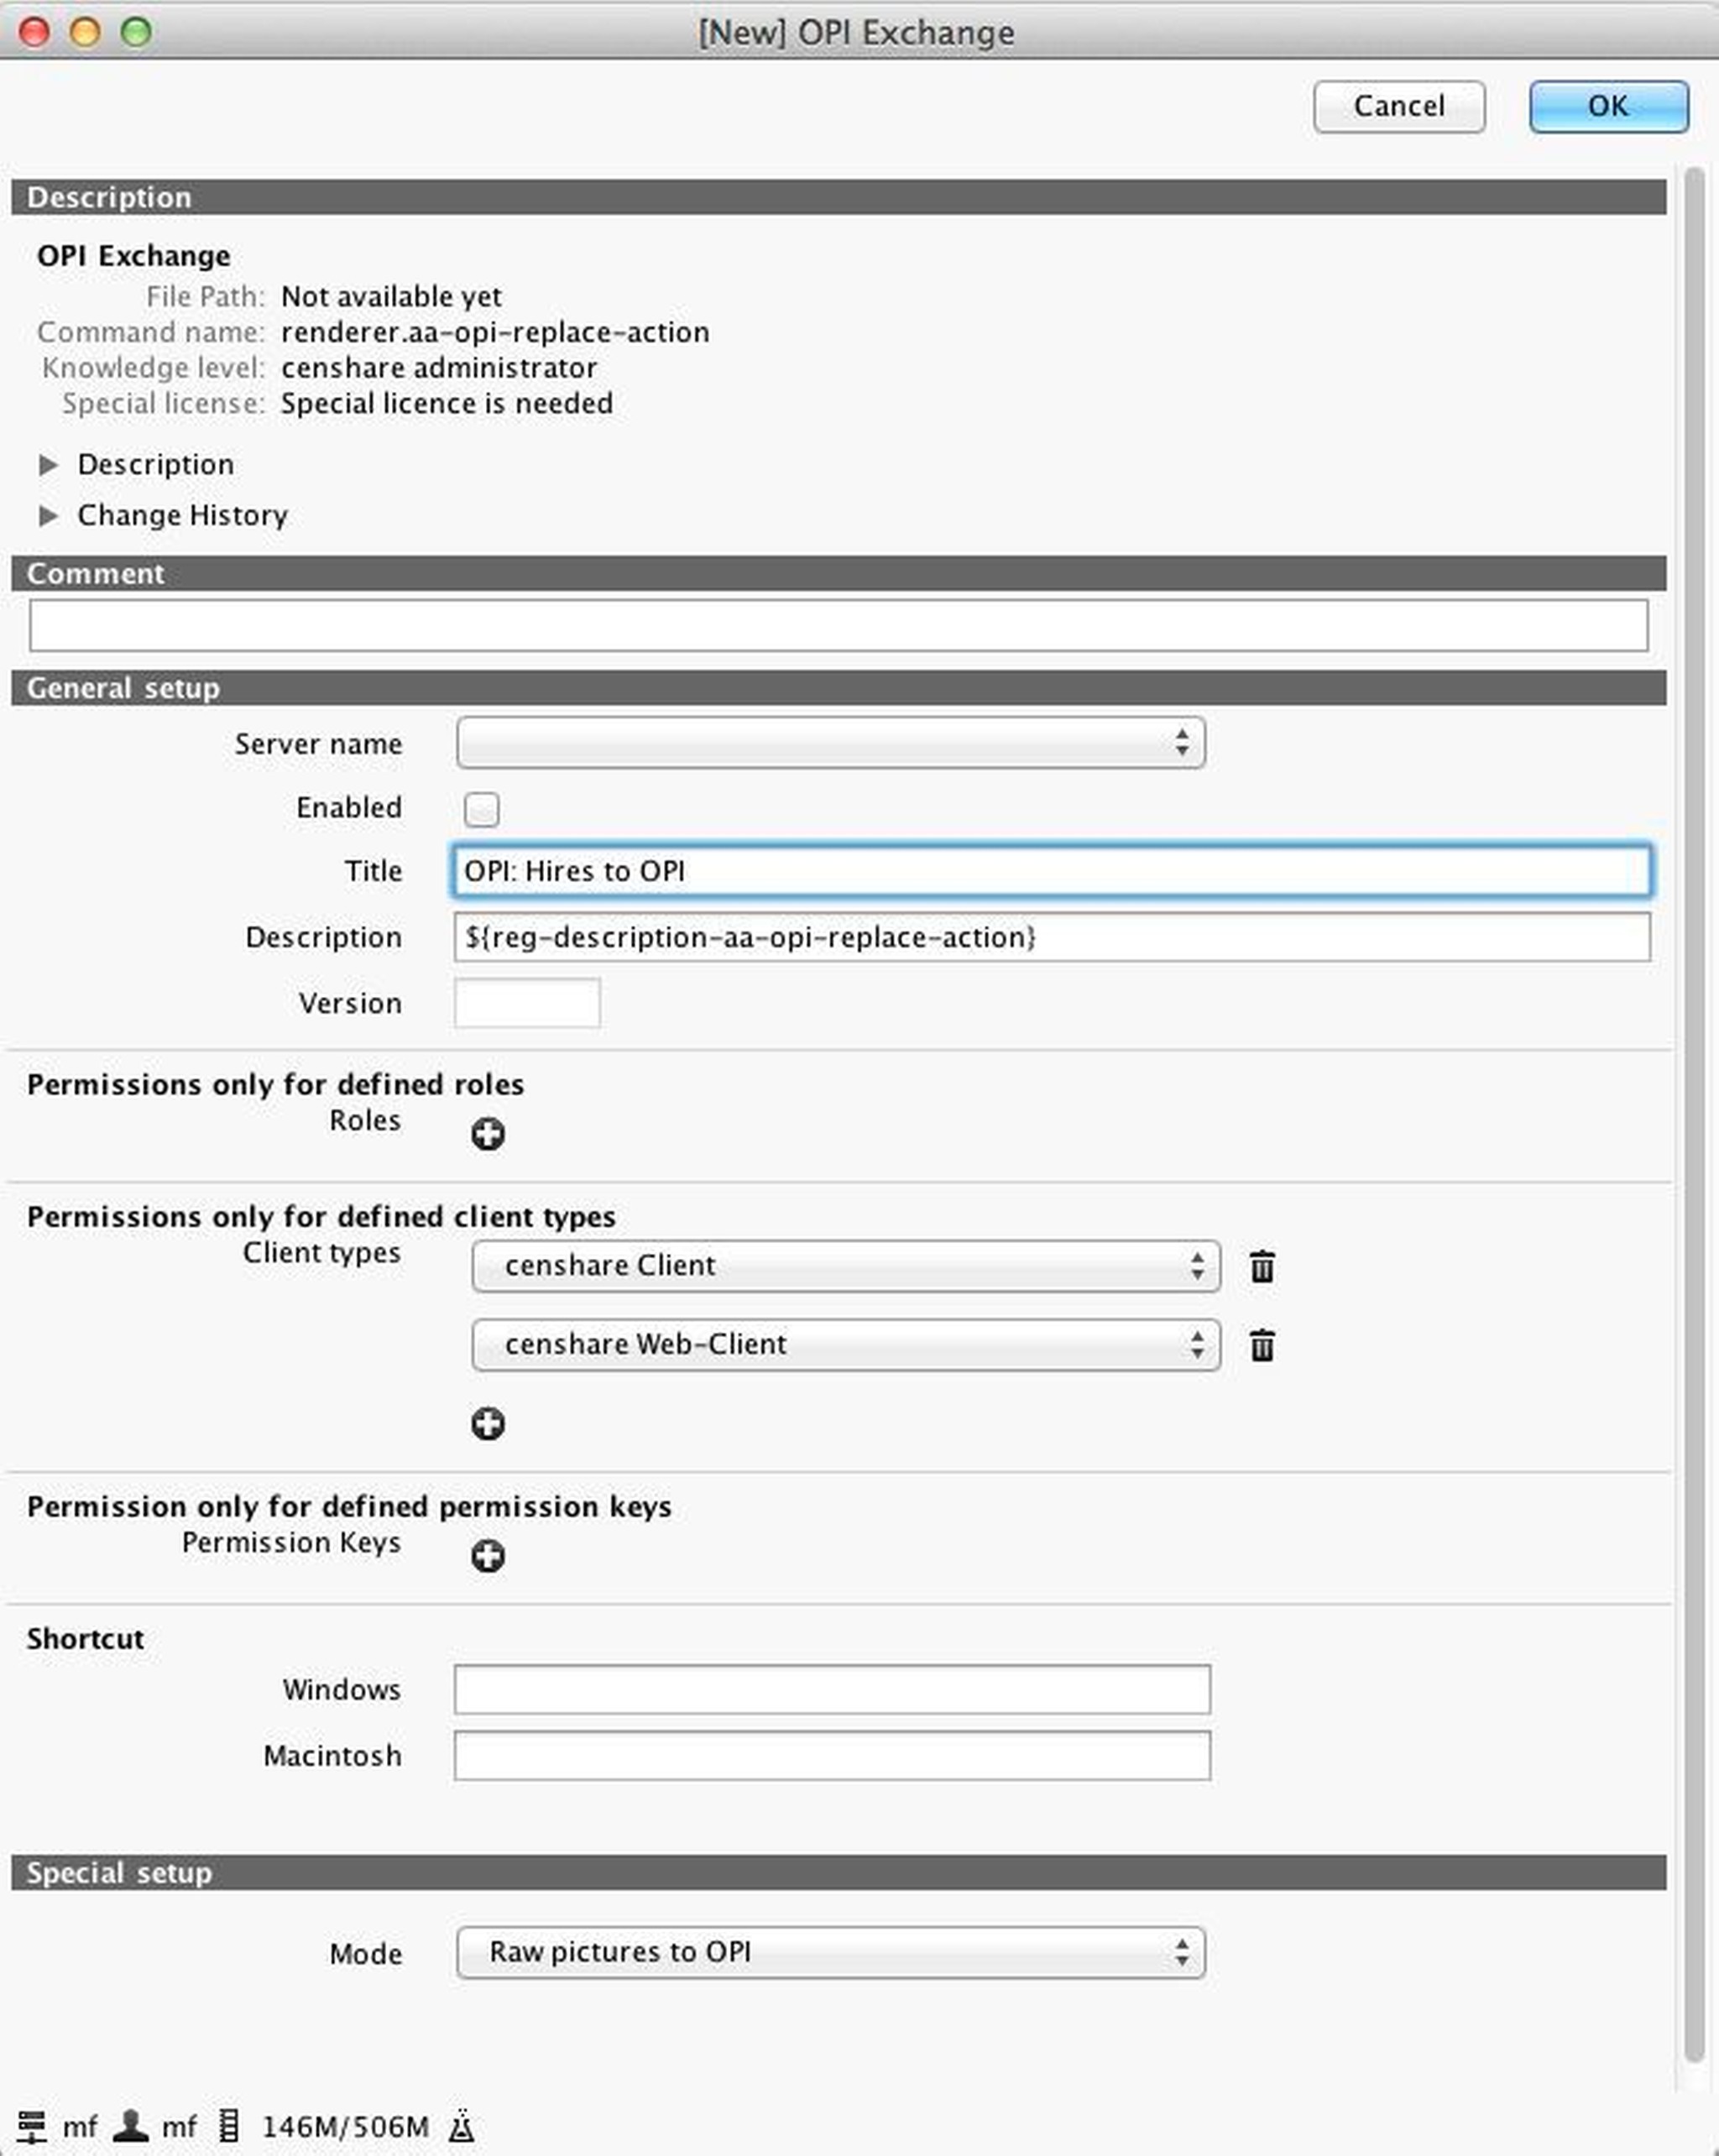Add another client type via plus icon
Viewport: 1719px width, 2156px height.
489,1424
